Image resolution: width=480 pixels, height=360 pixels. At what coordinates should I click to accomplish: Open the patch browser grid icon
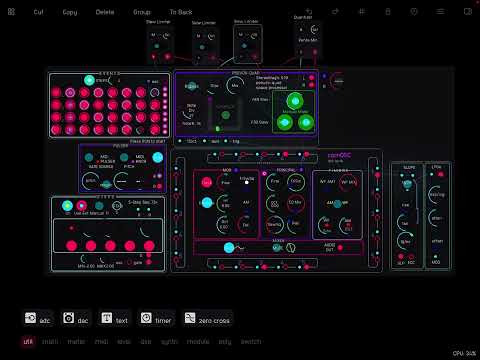(11, 12)
